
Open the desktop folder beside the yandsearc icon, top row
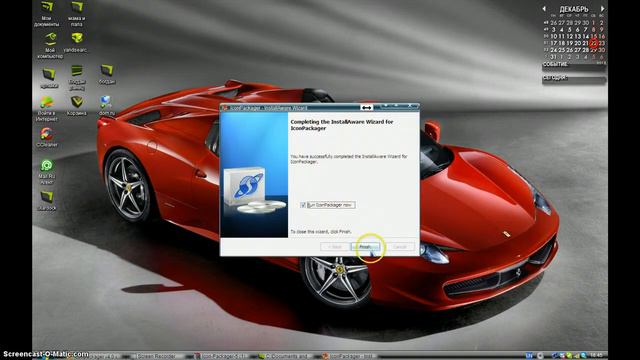(76, 14)
